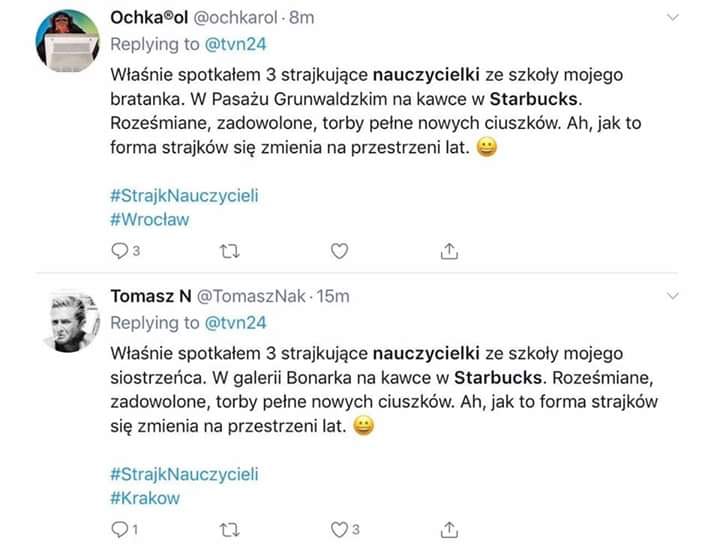Open @tvn24 mention in Tomasz N's reply
The image size is (720, 544).
pyautogui.click(x=239, y=322)
